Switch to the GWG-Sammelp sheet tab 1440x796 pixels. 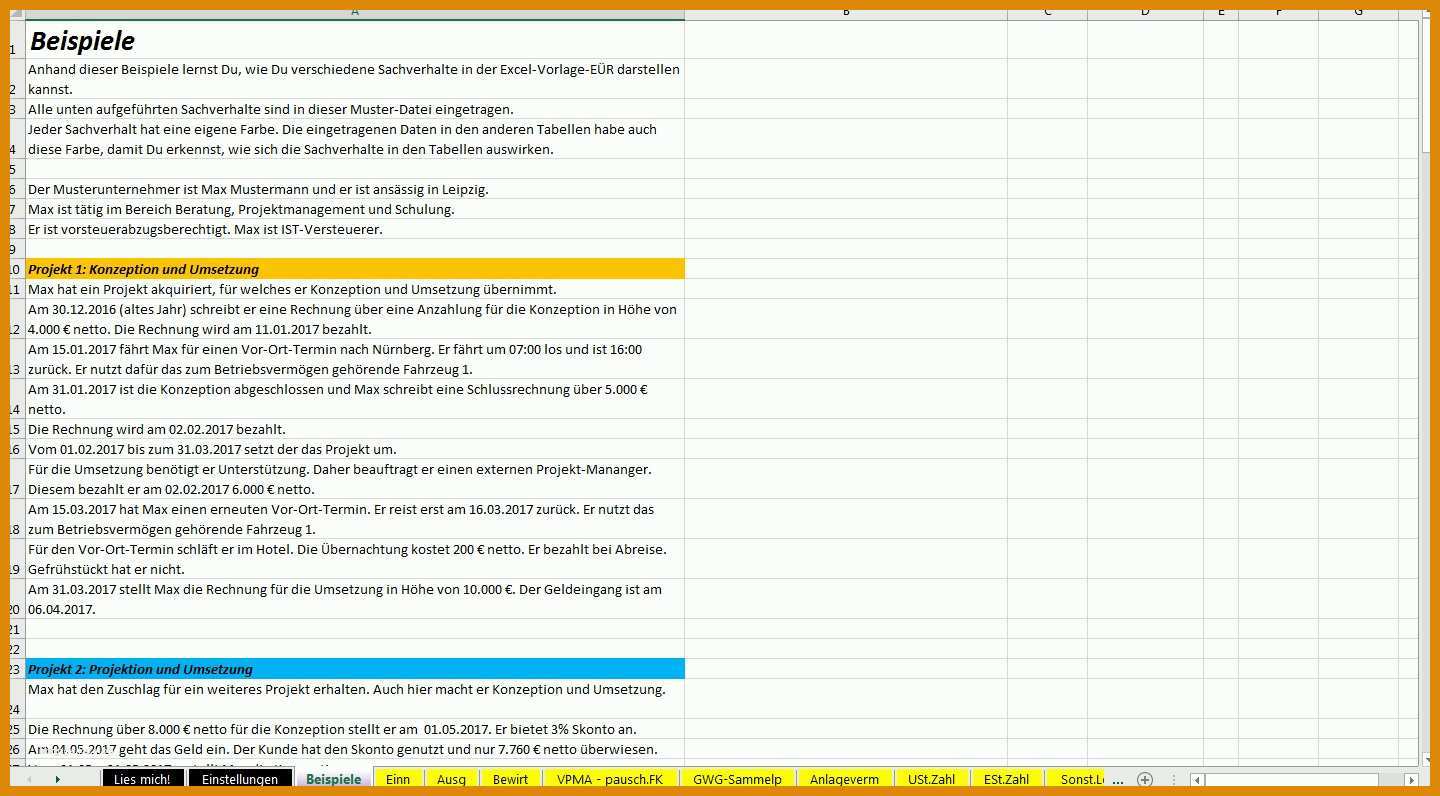[x=737, y=779]
